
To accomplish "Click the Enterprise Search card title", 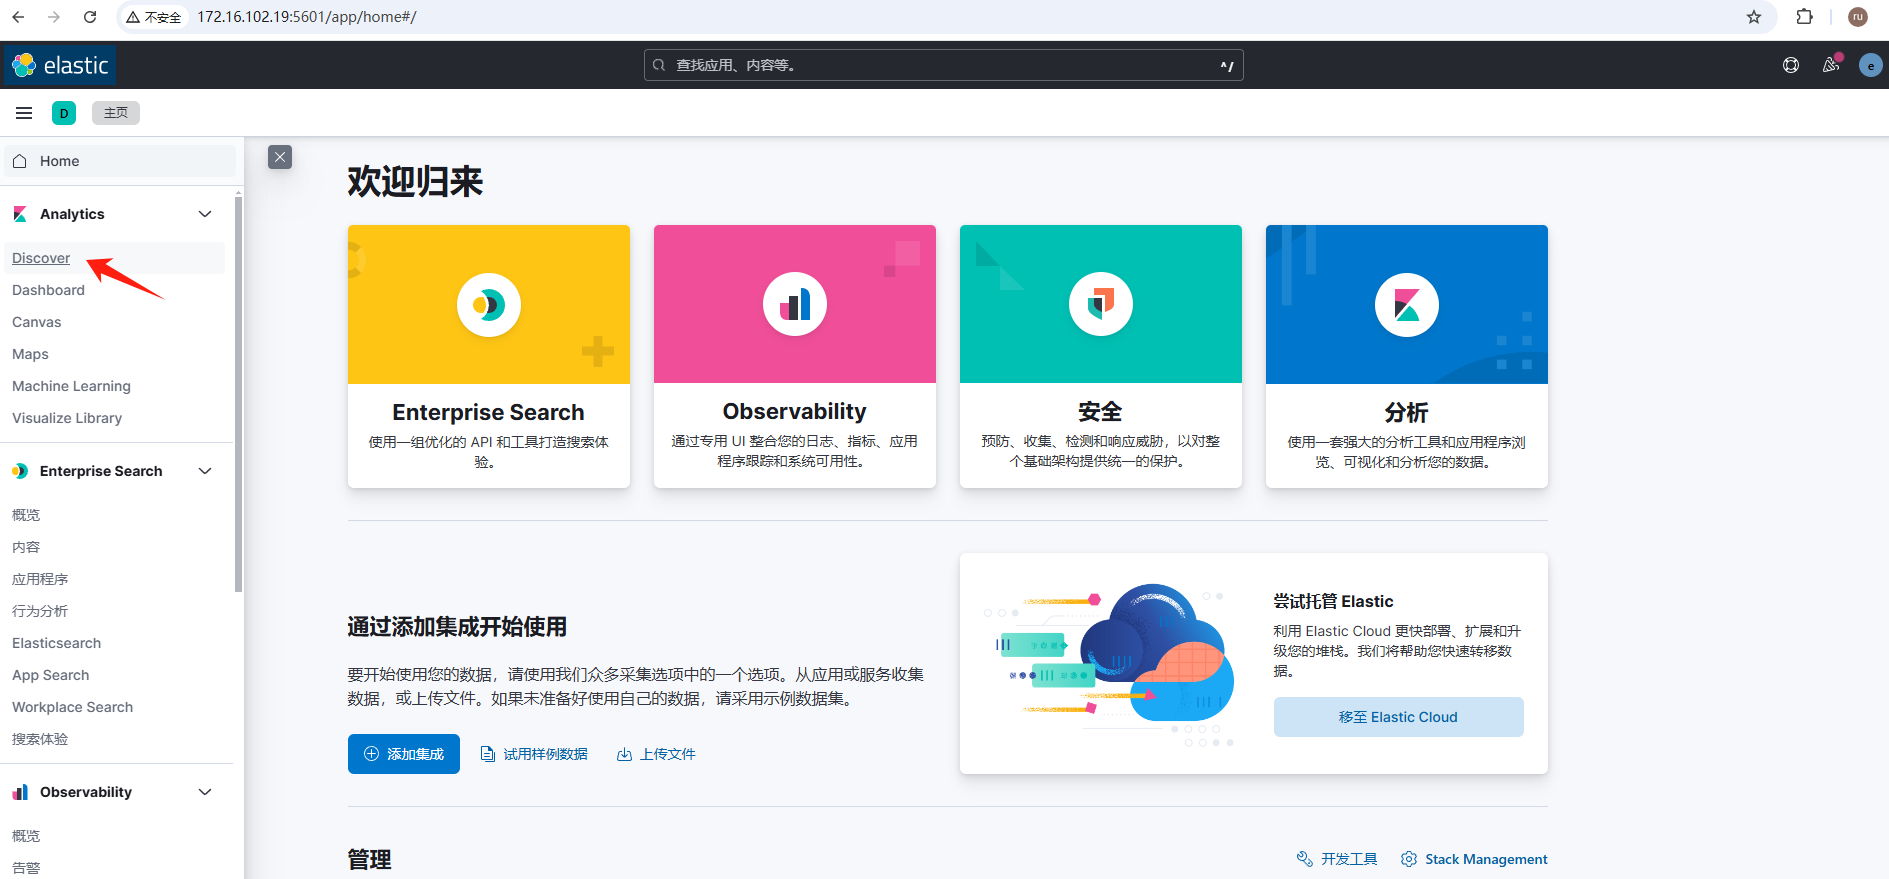I will coord(488,412).
